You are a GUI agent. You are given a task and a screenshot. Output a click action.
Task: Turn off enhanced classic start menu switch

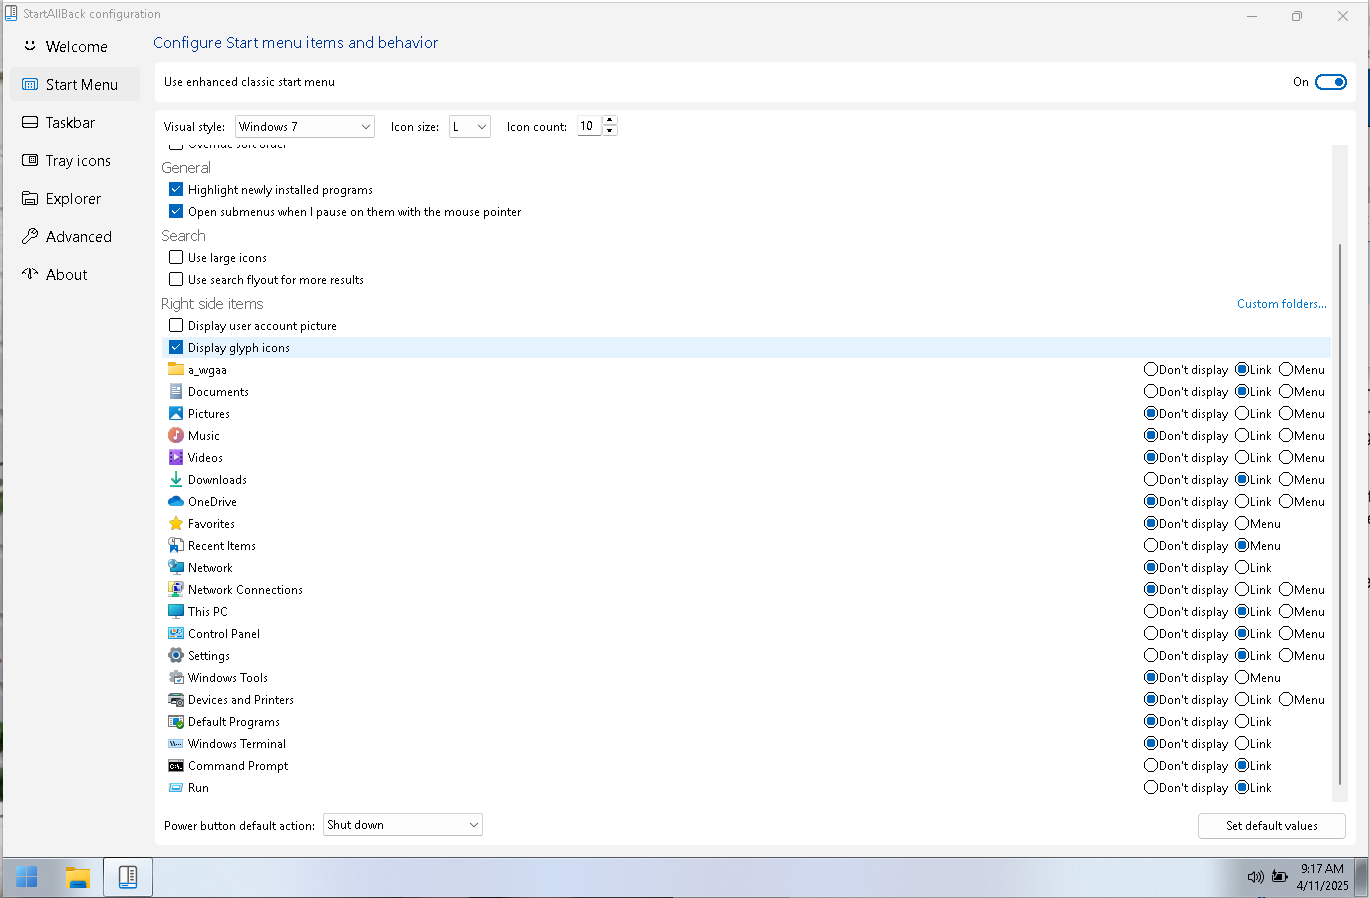click(x=1331, y=82)
